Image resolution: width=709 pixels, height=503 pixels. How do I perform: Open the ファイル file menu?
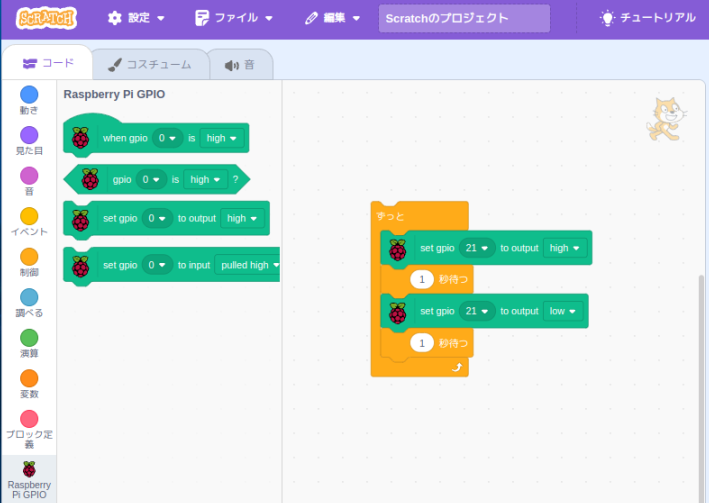point(234,18)
